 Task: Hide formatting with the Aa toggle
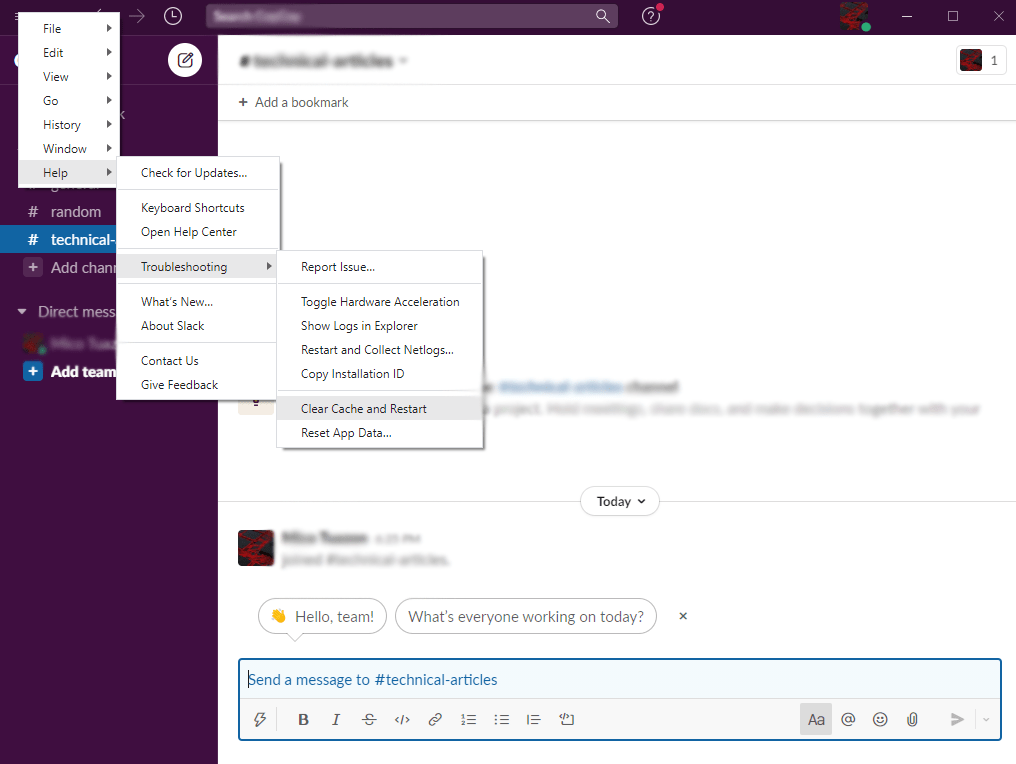[815, 719]
